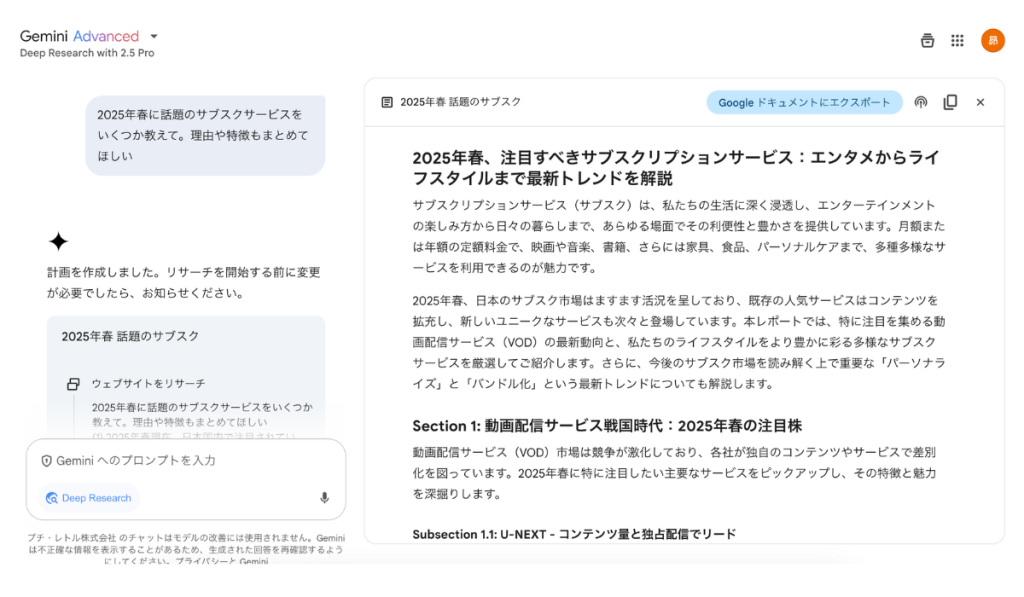
Task: Toggle the Deep Research chip
Action: coord(89,498)
